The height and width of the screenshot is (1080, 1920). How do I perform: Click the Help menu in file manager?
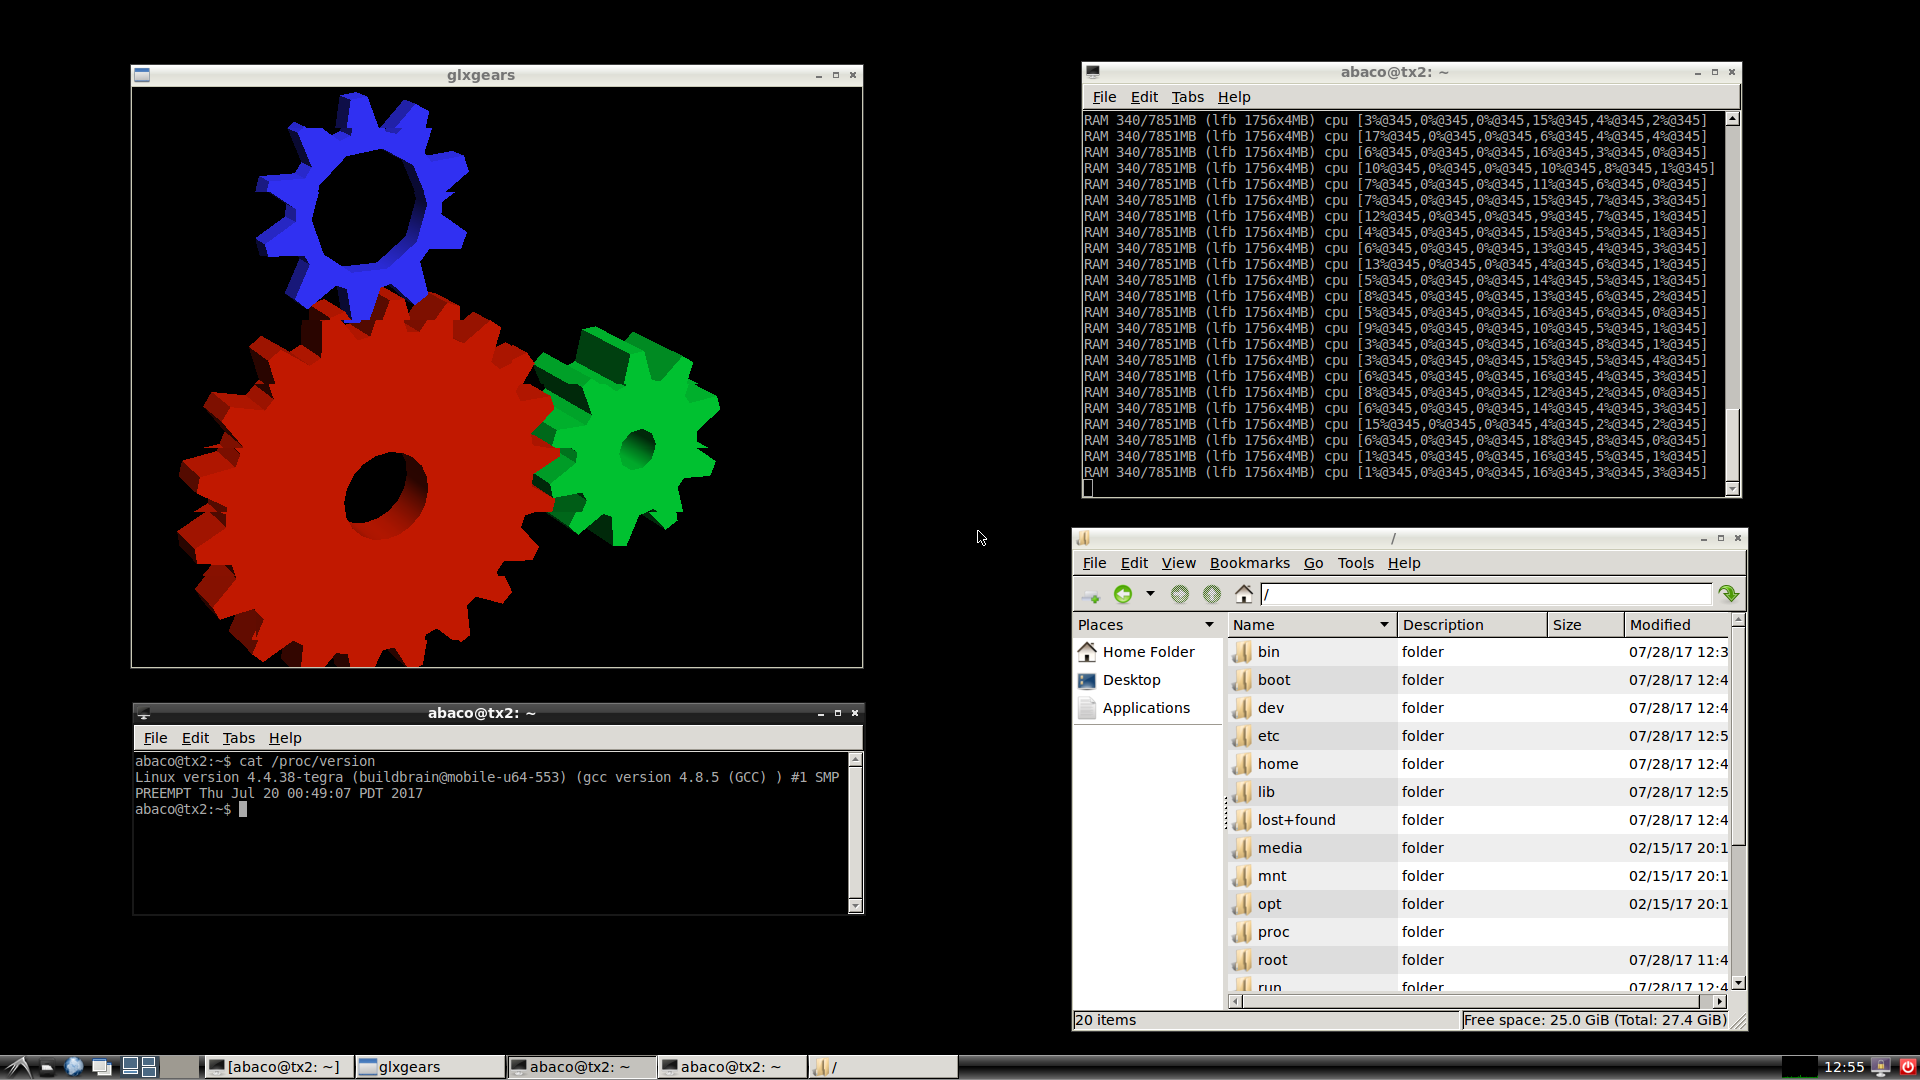pyautogui.click(x=1404, y=563)
